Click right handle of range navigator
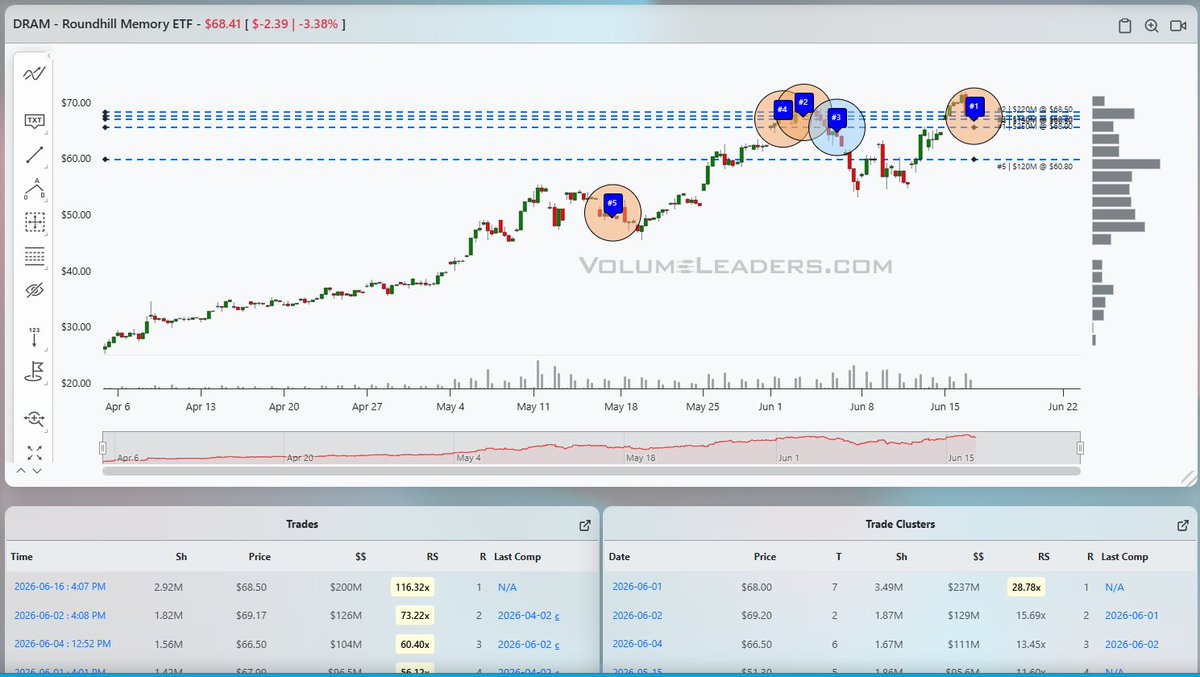Screen dimensions: 1200x677 pyautogui.click(x=1080, y=448)
